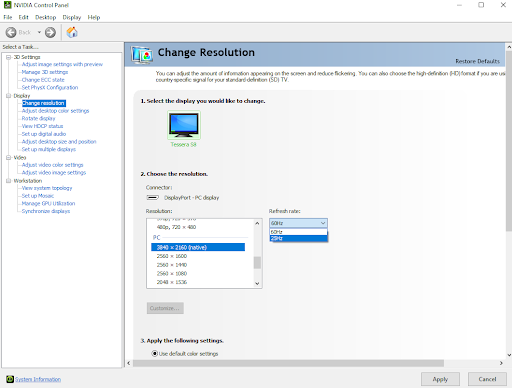Open Set up digital audio
The image size is (512, 388).
click(44, 134)
